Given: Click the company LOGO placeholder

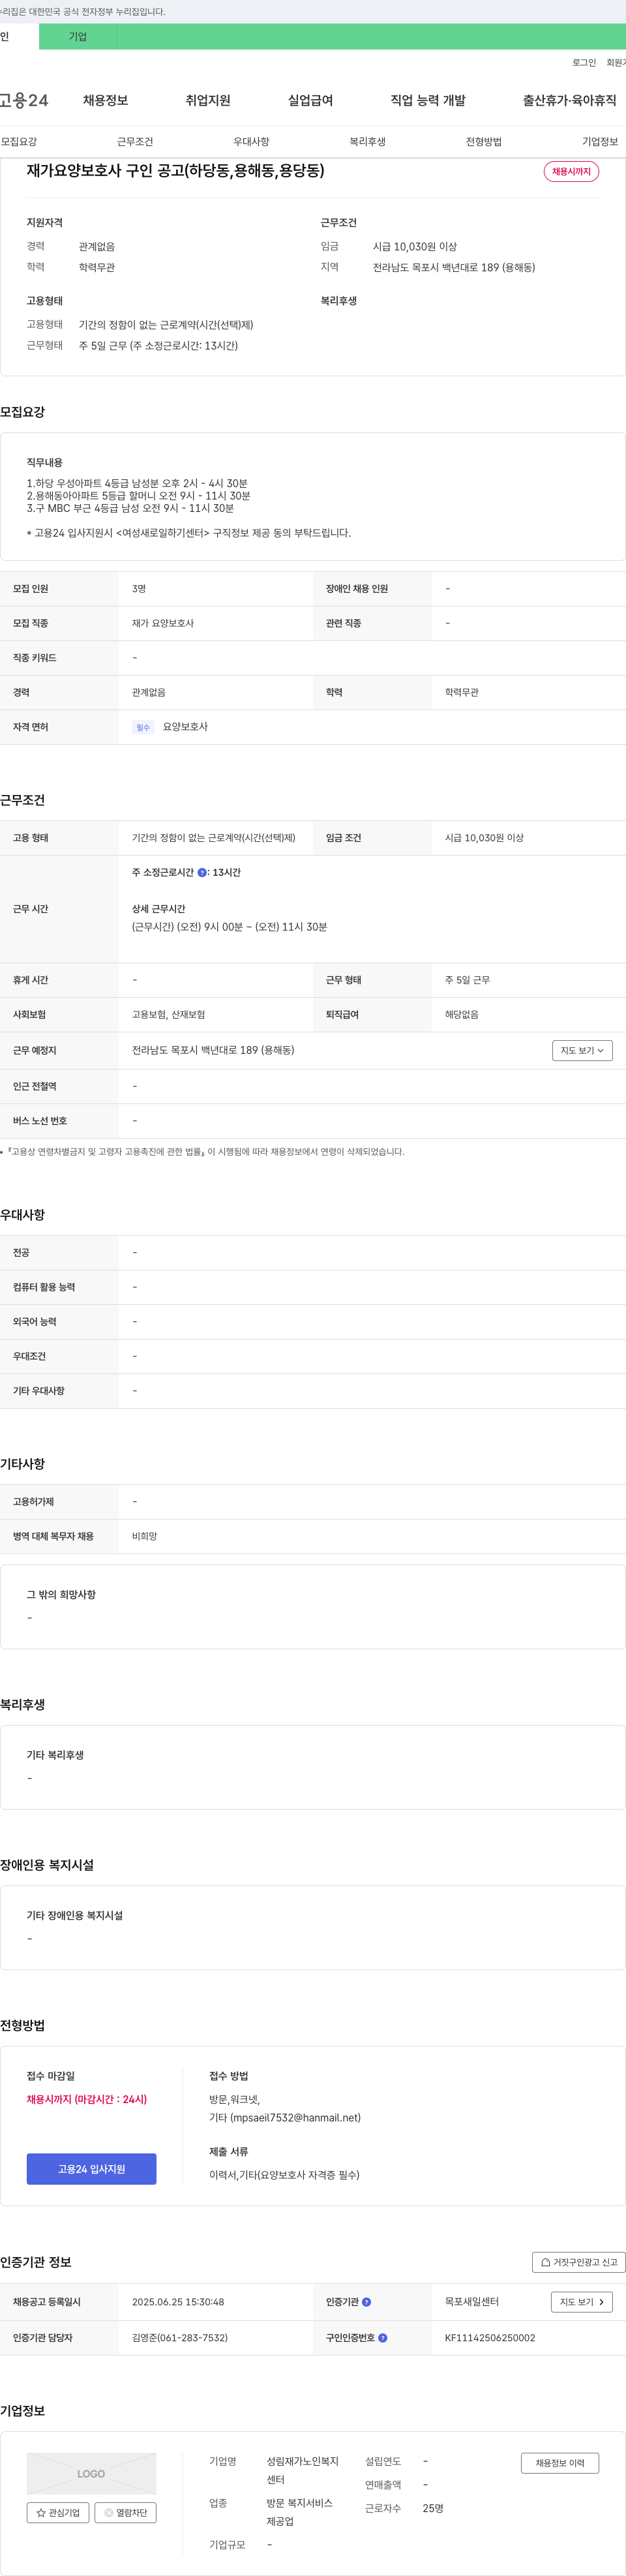Looking at the screenshot, I should click(x=91, y=2473).
